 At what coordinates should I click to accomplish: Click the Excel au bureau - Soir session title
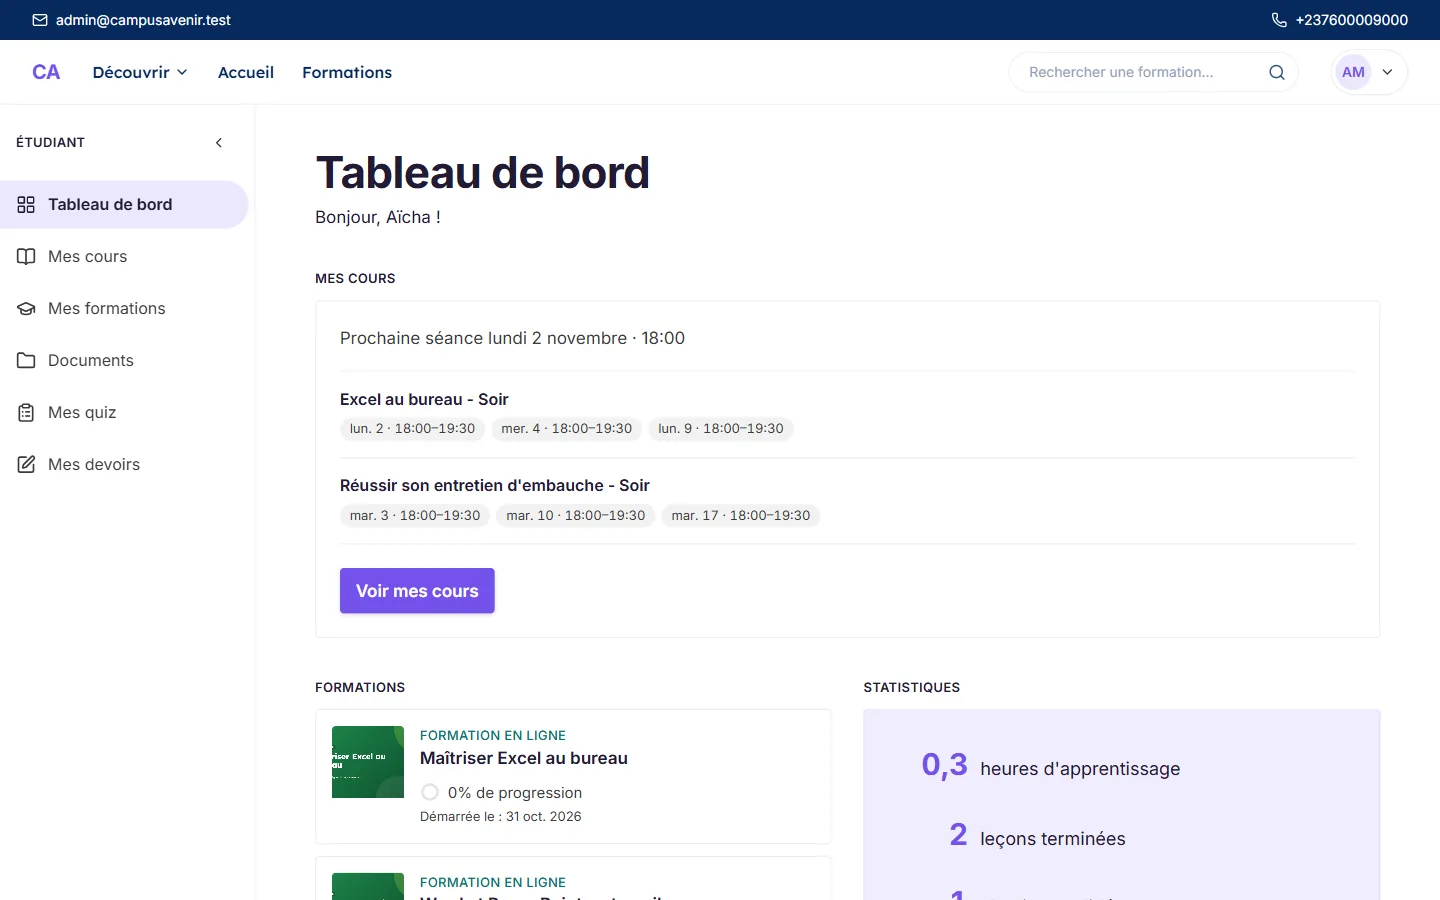(424, 399)
